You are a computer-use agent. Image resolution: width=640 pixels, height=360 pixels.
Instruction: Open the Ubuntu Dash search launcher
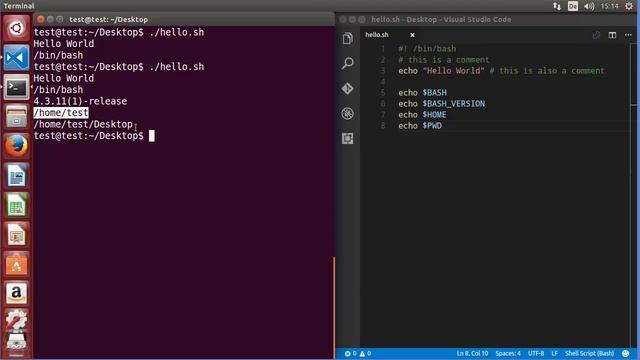click(16, 28)
